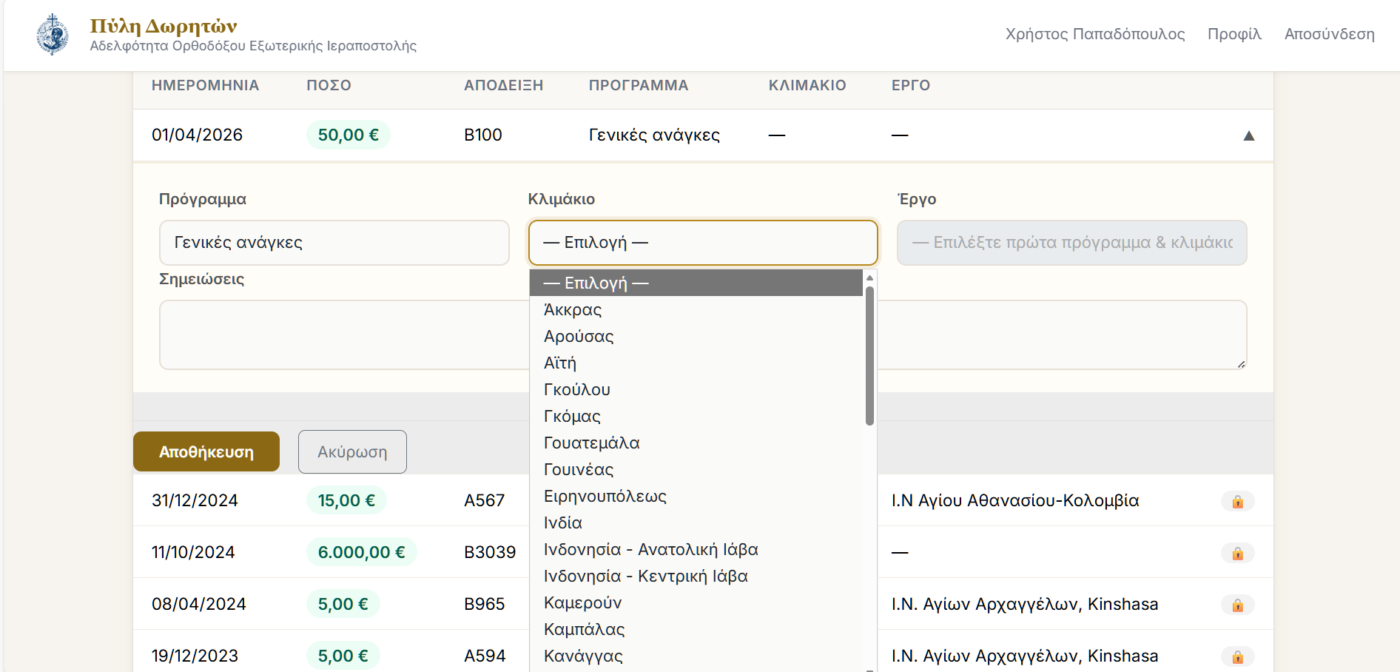Select Ινδονησία - Ανατολική Ιάβα option
Viewport: 1400px width, 672px height.
pyautogui.click(x=650, y=549)
